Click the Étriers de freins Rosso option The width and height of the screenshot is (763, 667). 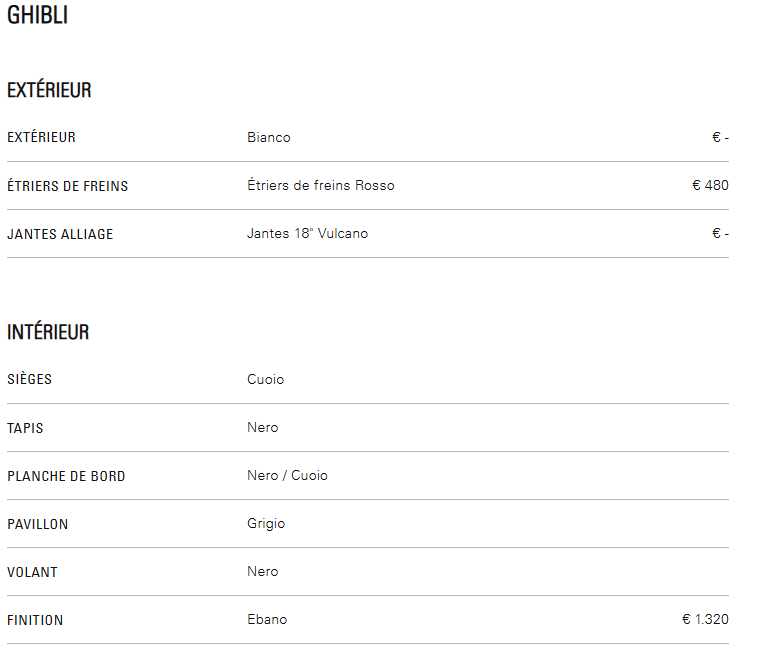[321, 185]
